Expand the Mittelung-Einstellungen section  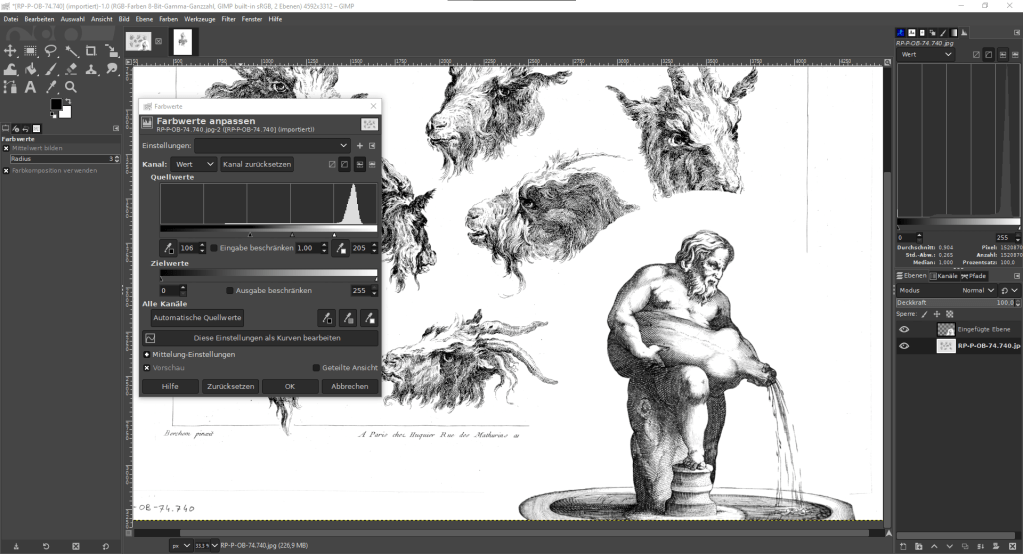pyautogui.click(x=147, y=354)
